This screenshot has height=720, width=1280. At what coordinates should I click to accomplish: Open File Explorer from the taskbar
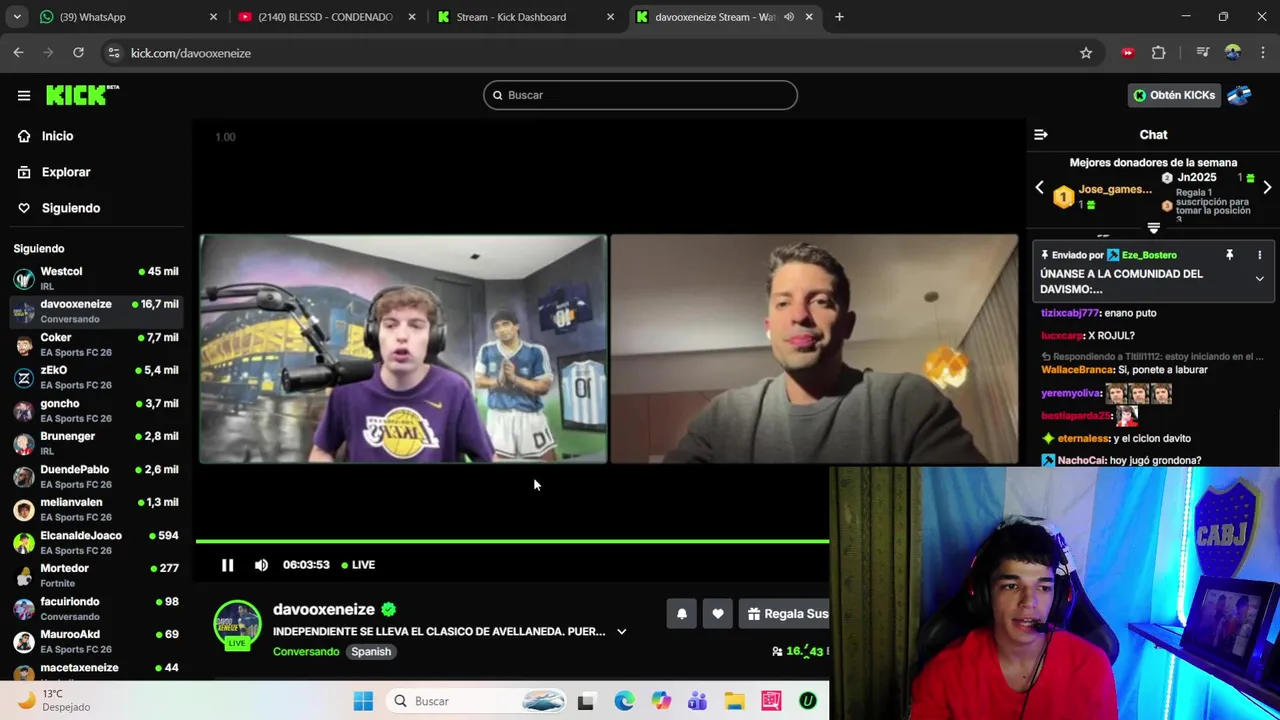pos(734,701)
